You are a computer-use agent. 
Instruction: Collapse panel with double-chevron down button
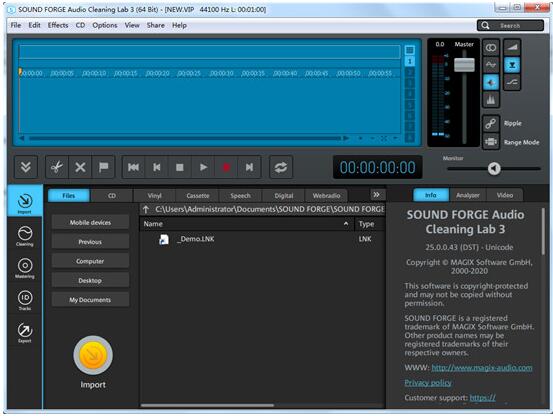tap(25, 167)
